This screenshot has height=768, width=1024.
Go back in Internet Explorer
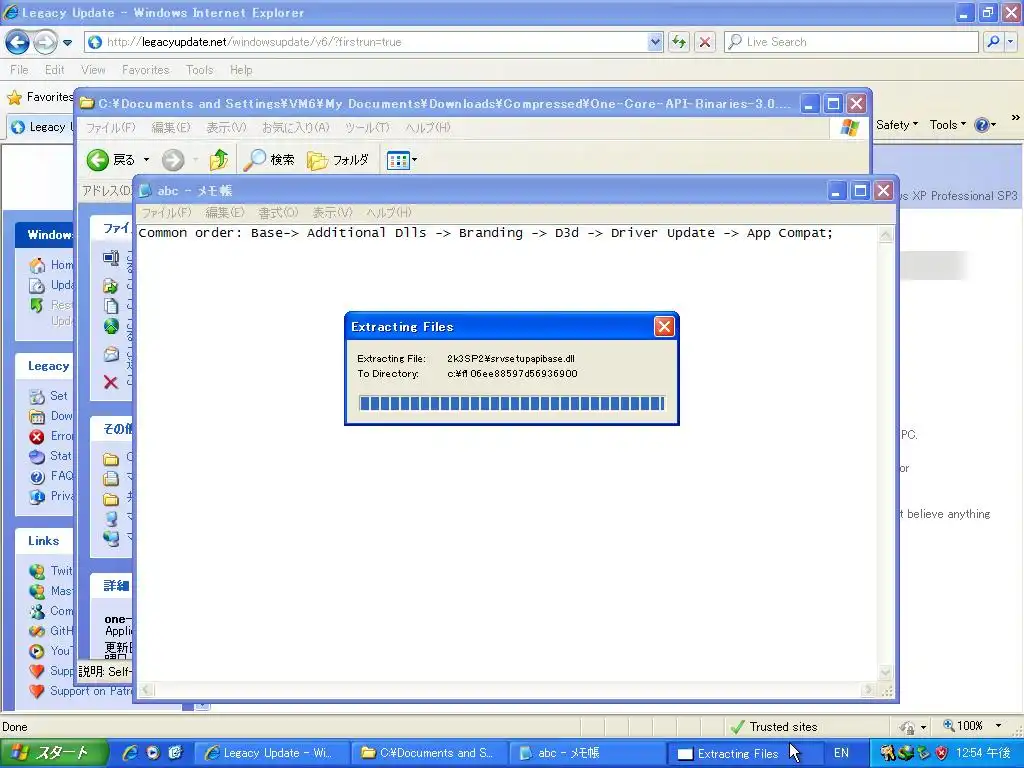18,42
